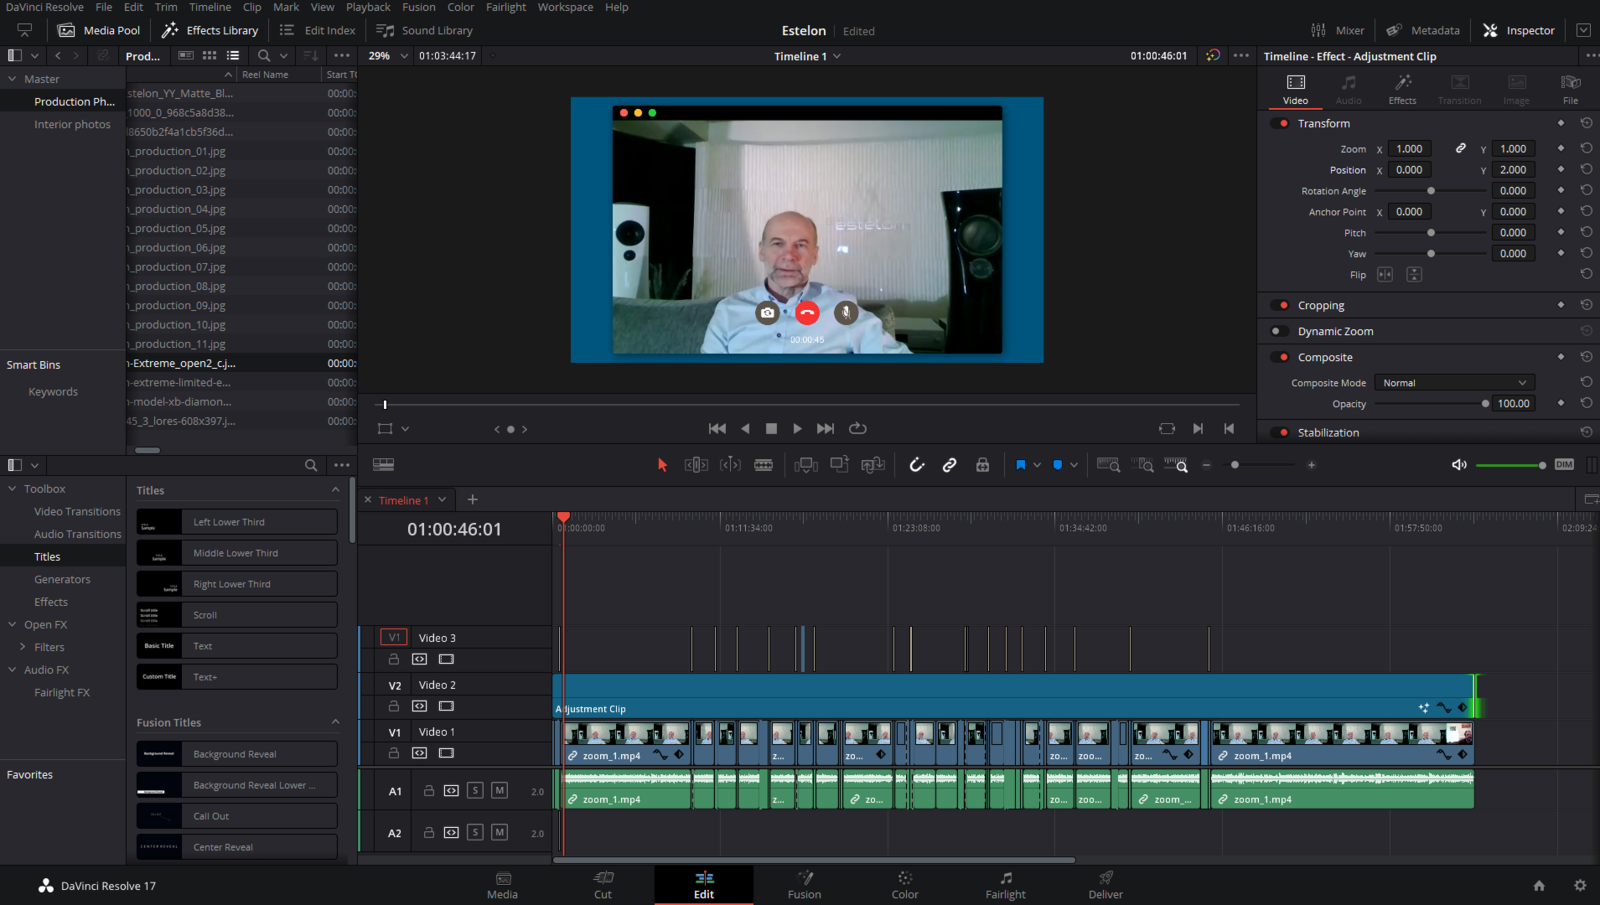Screen dimensions: 1600x905
Task: Adjust the Rotation Angle slider
Action: [x=1431, y=191]
